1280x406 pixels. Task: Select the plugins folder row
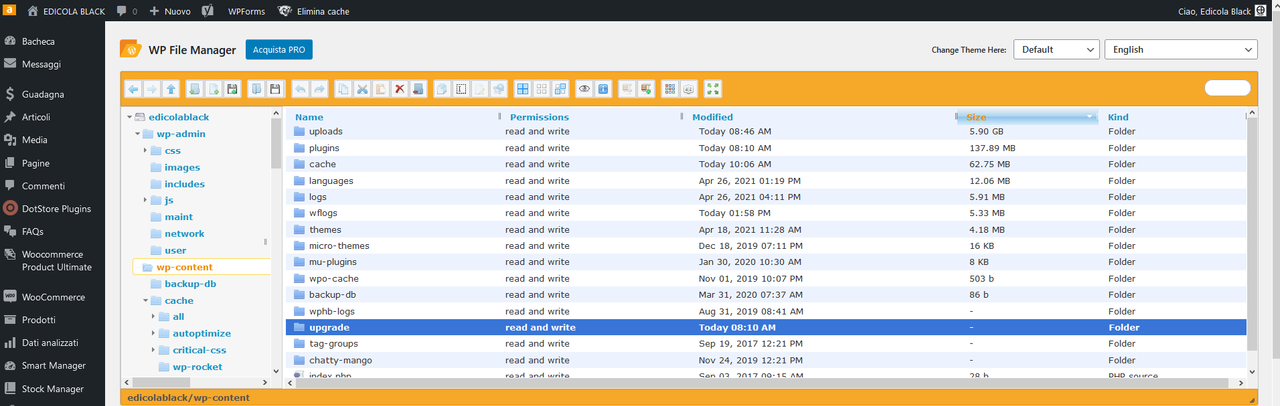click(x=765, y=148)
